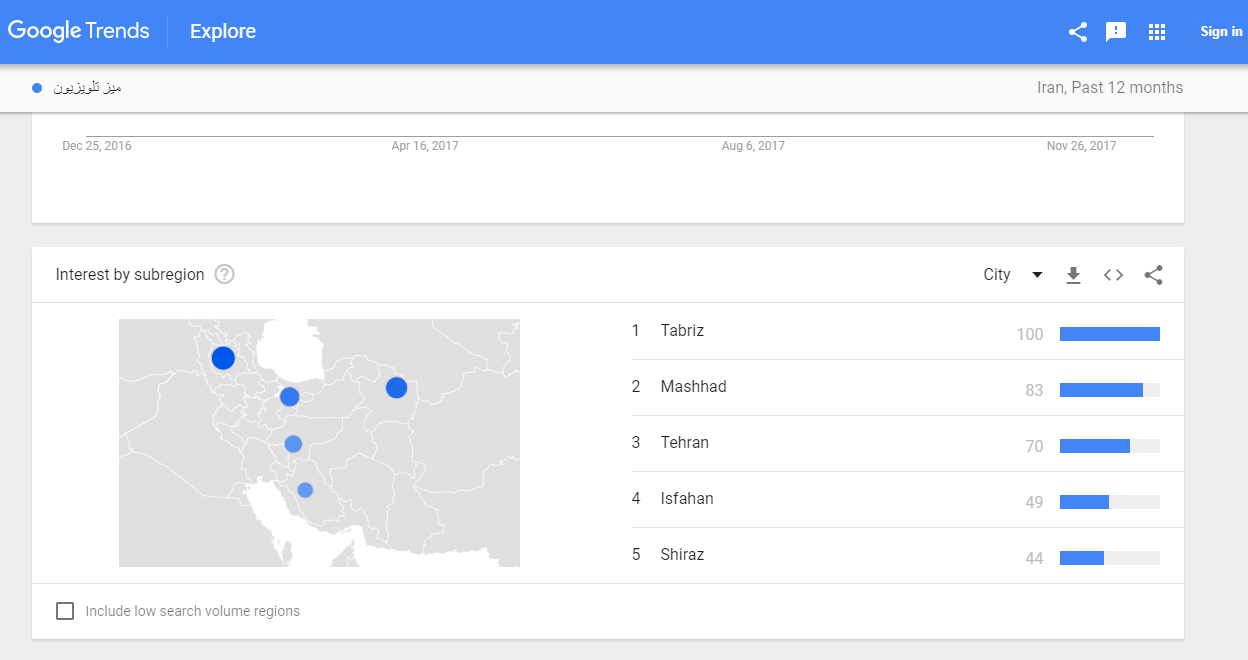This screenshot has height=660, width=1248.
Task: Click the Tabriz bubble on the map
Action: pos(223,357)
